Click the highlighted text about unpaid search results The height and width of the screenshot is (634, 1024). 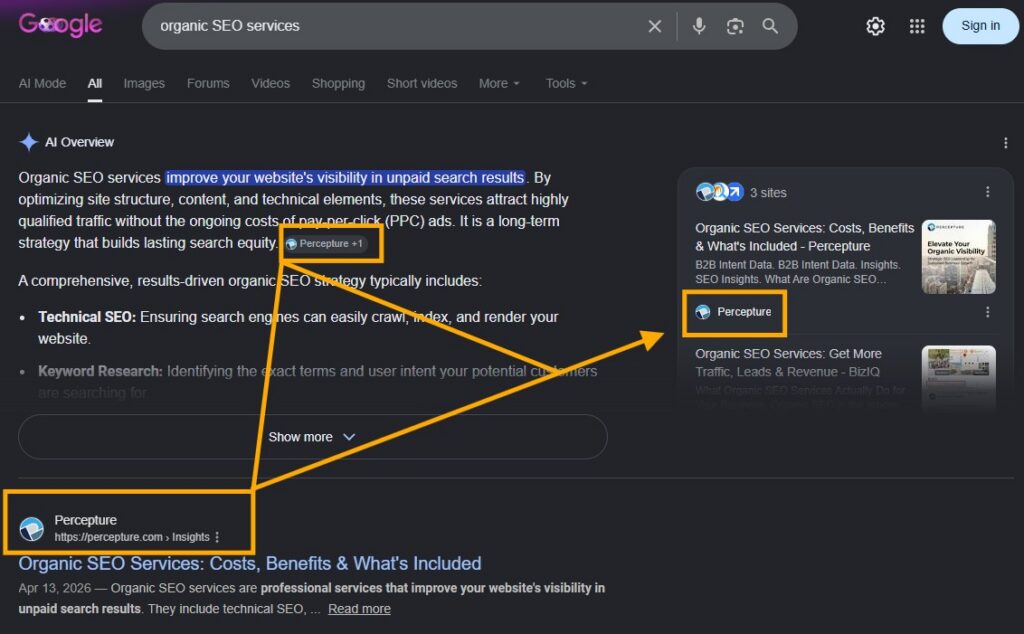point(345,178)
